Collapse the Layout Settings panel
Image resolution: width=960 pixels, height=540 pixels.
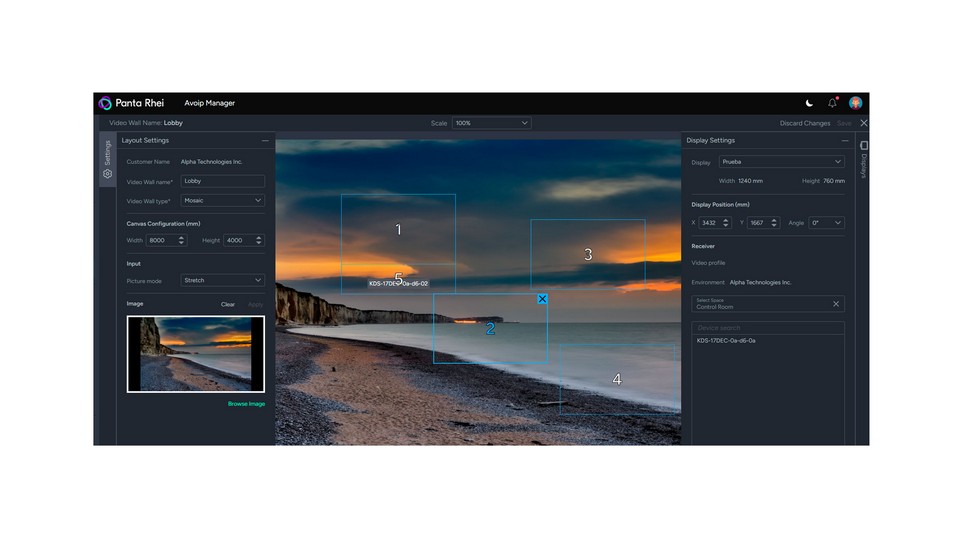pyautogui.click(x=265, y=140)
